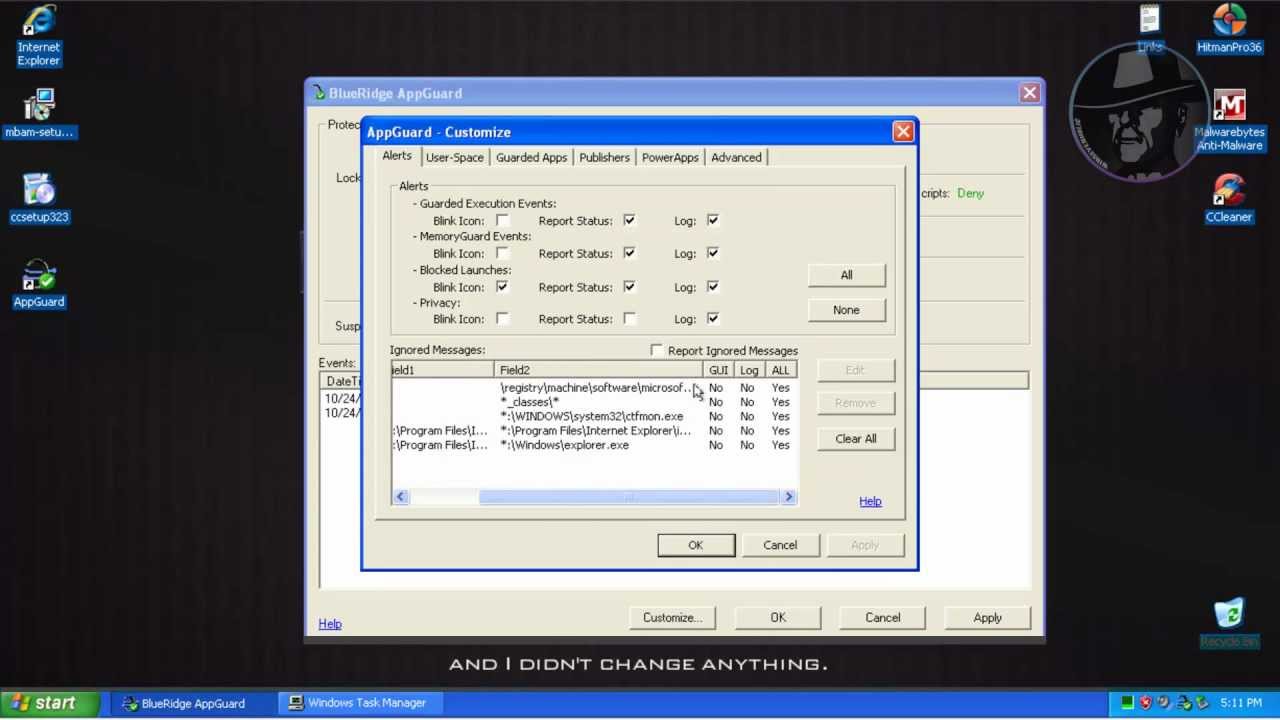The height and width of the screenshot is (720, 1280).
Task: Click the AppGuard lock tray icon
Action: click(x=1184, y=703)
